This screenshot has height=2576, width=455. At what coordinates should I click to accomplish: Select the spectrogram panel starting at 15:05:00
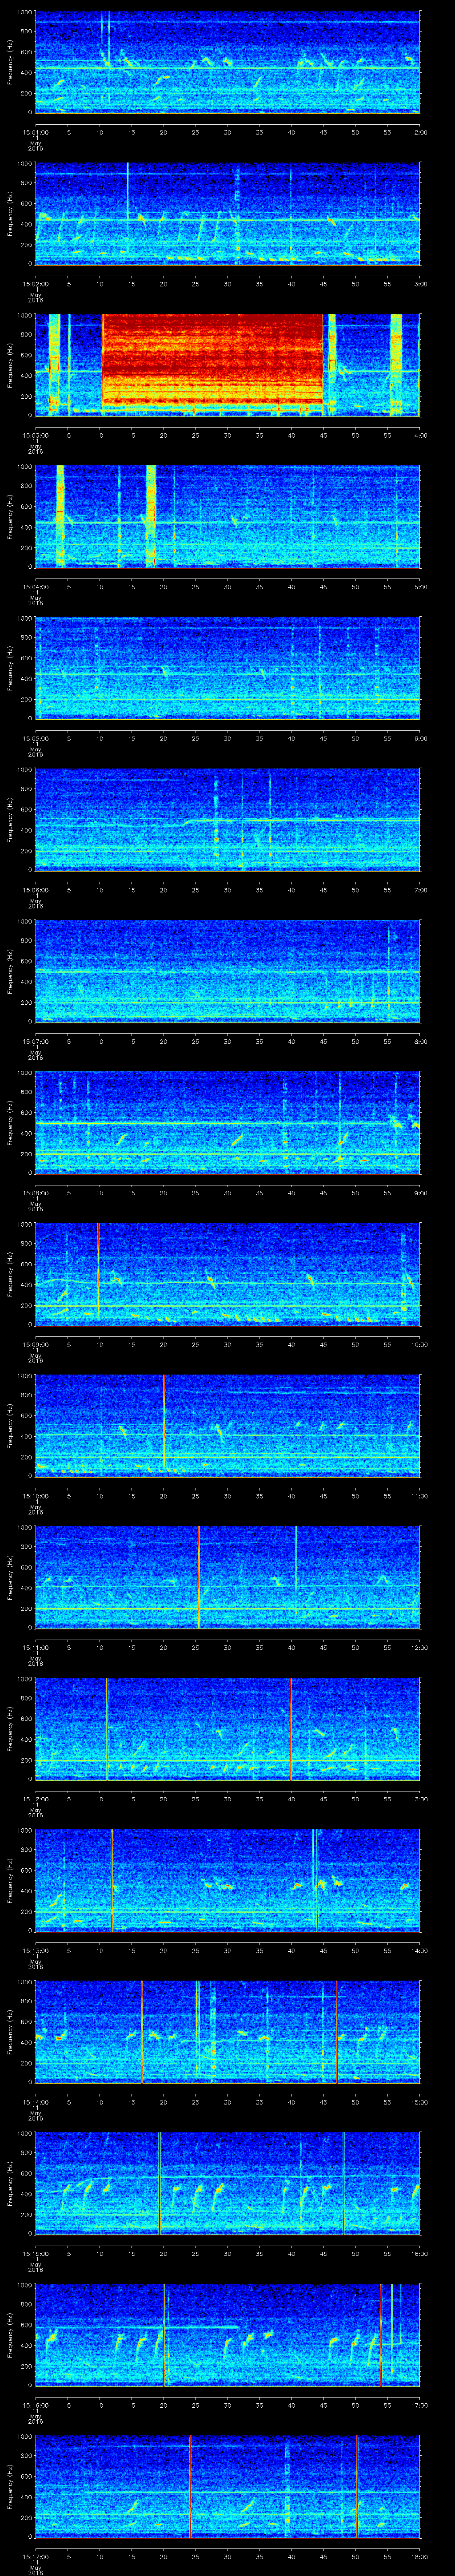227,668
